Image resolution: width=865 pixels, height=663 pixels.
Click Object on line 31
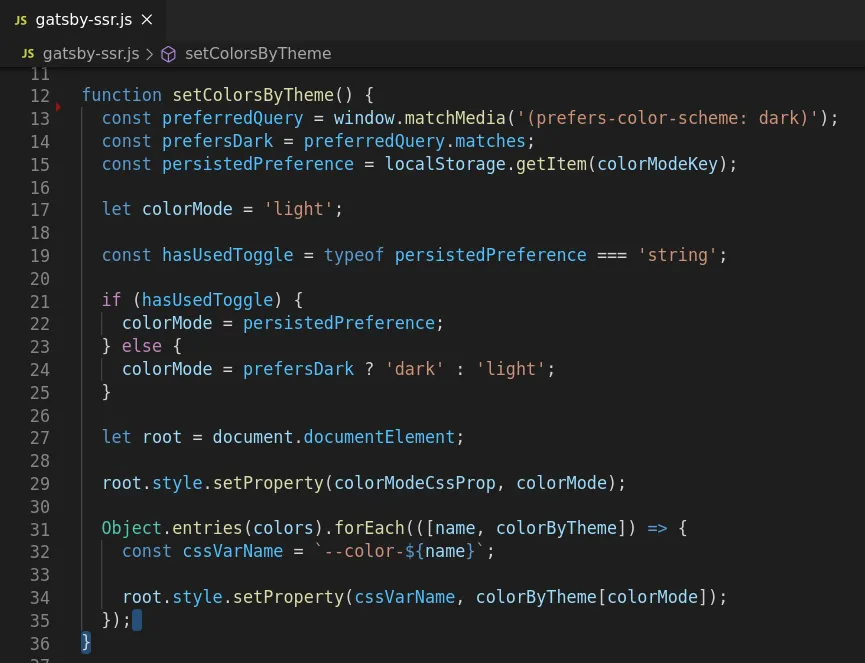click(132, 528)
